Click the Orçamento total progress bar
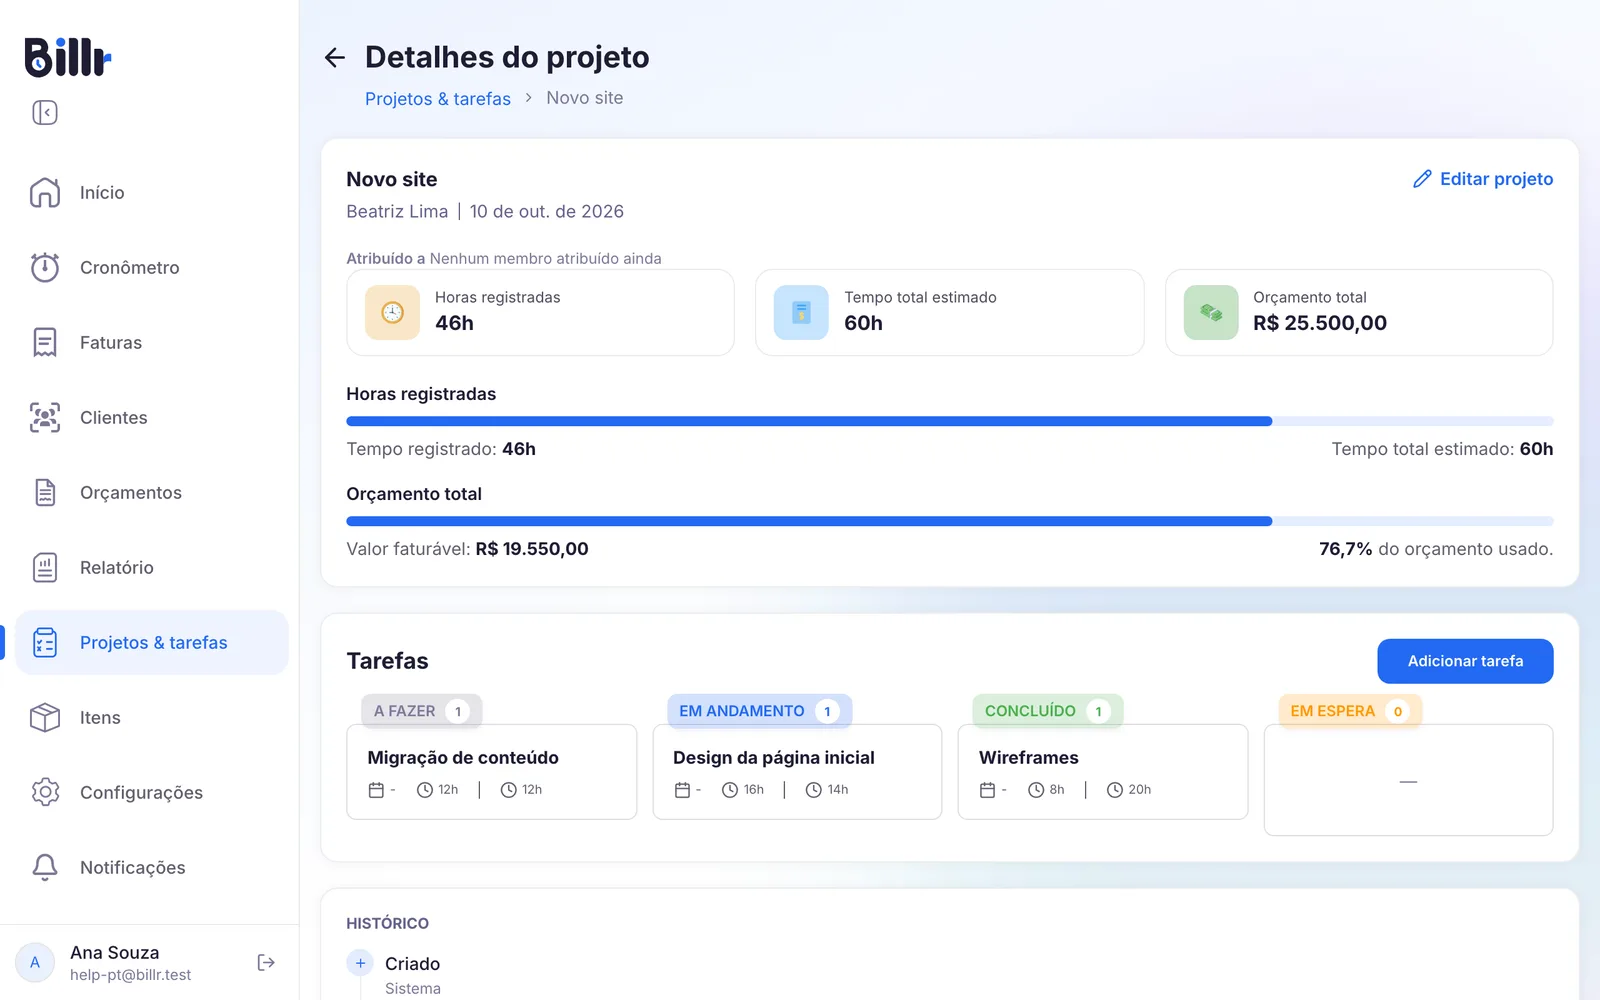 [x=950, y=521]
